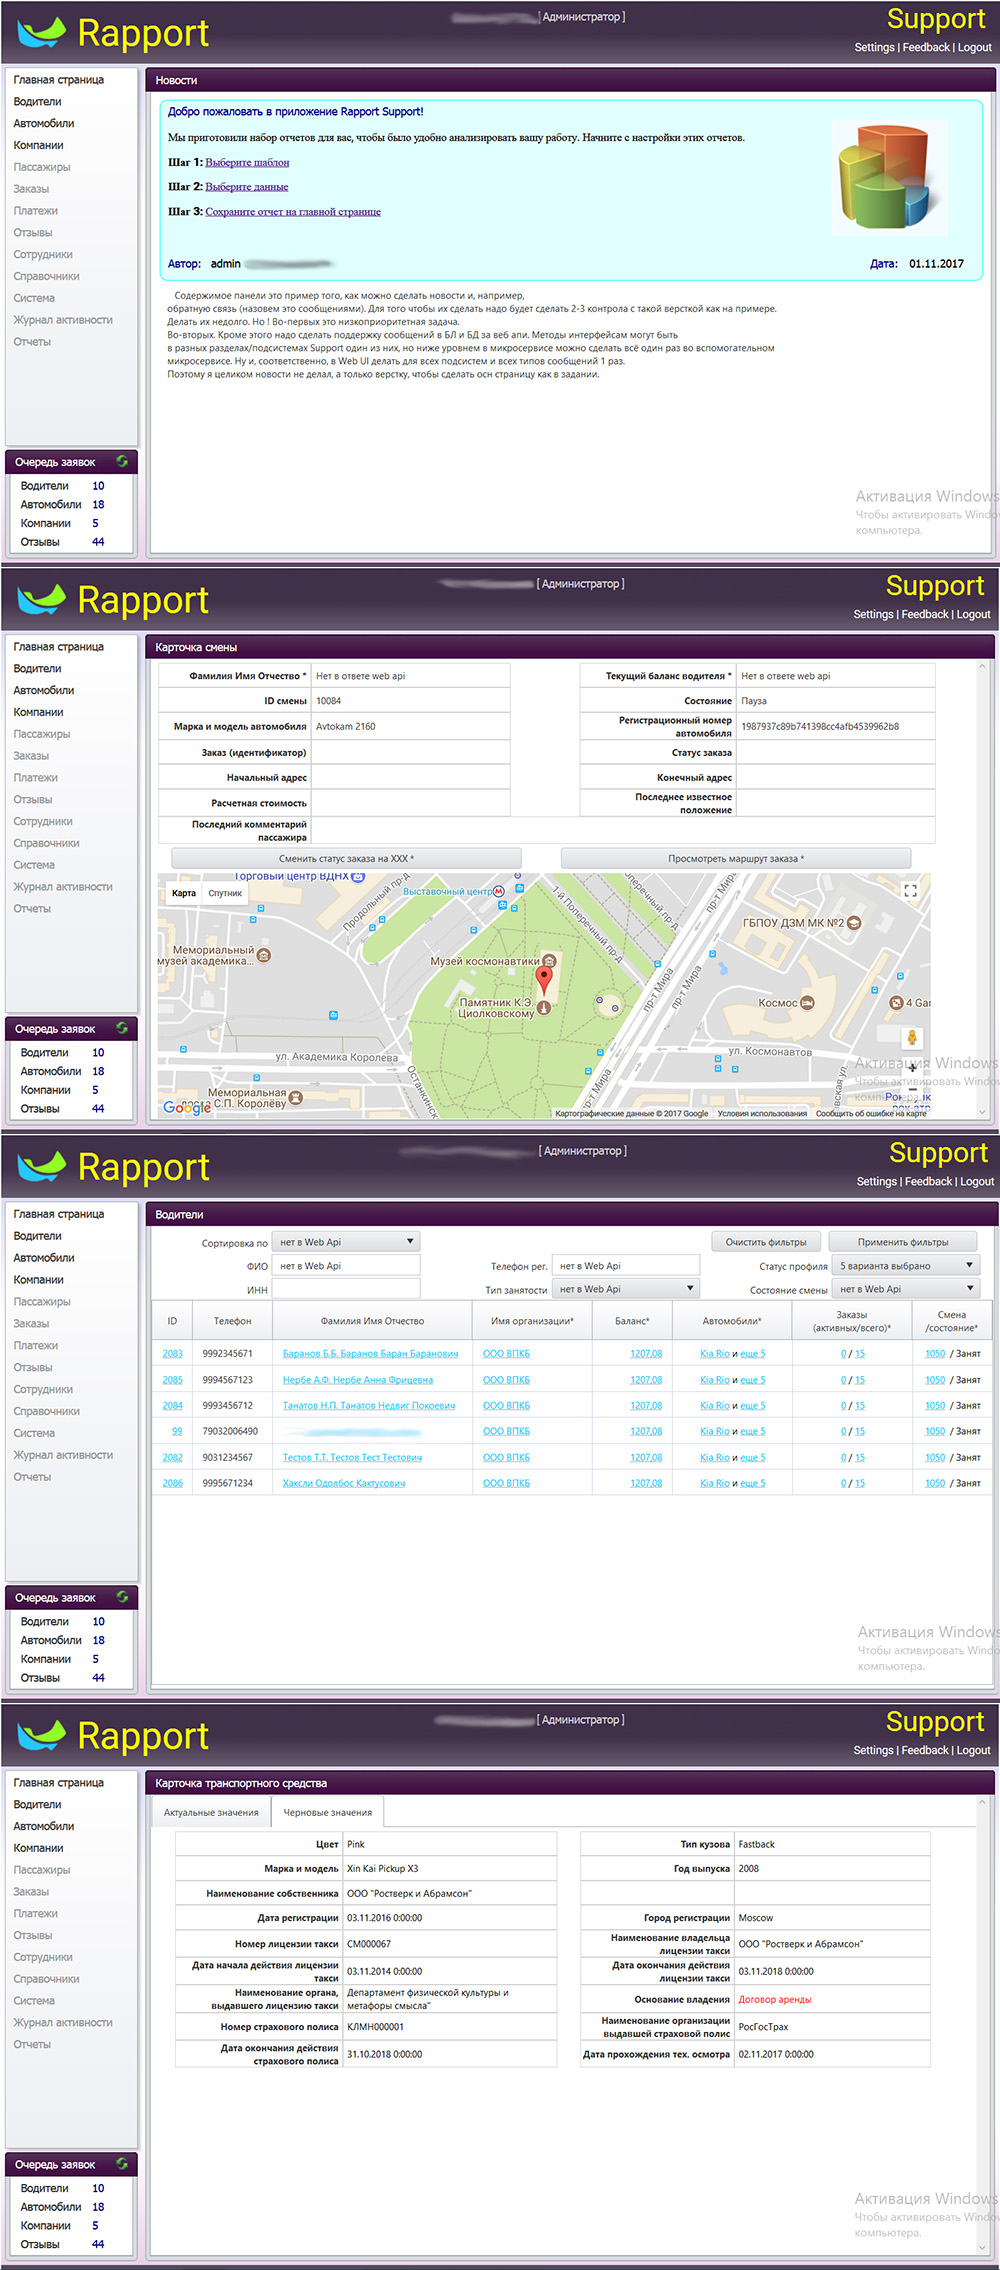1000x2270 pixels.
Task: Click the Мемориальный музей академика icon on the map
Action: click(x=265, y=955)
